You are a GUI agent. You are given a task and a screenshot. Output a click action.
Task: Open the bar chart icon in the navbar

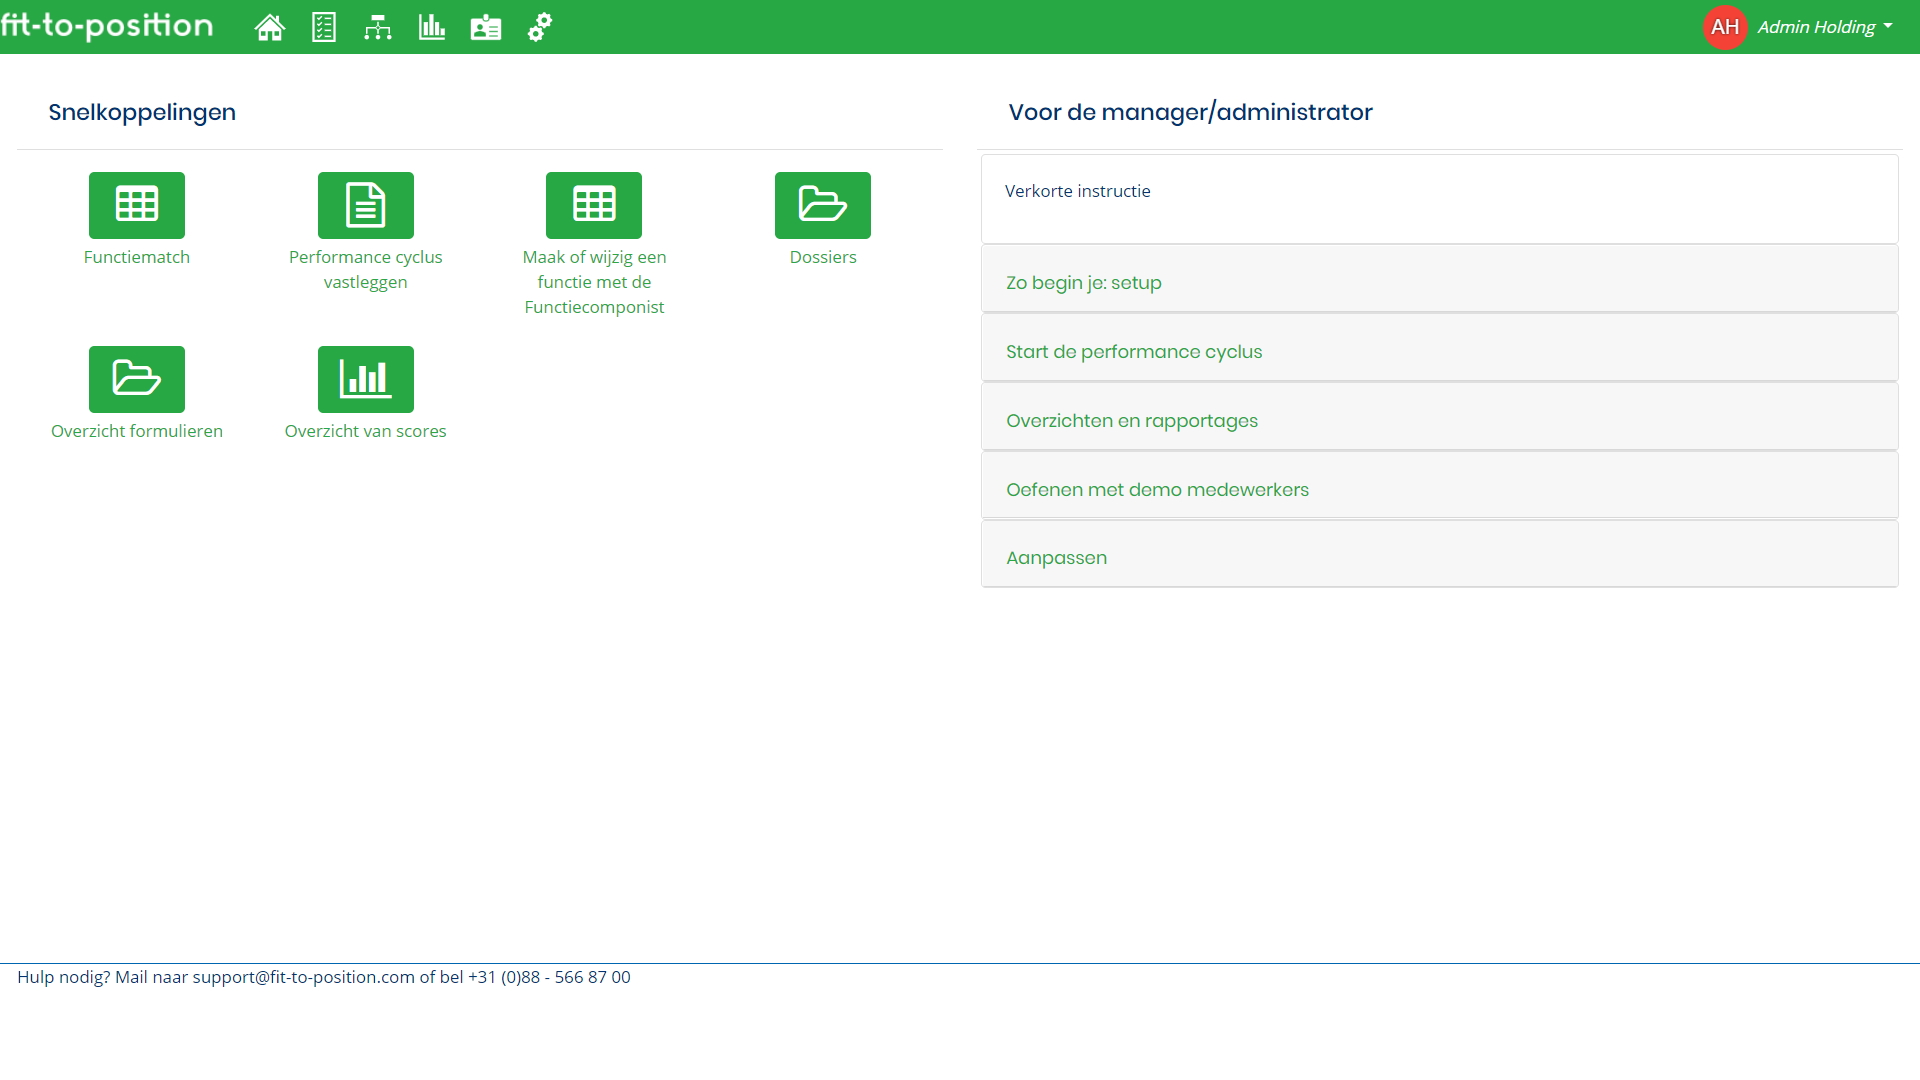click(432, 27)
